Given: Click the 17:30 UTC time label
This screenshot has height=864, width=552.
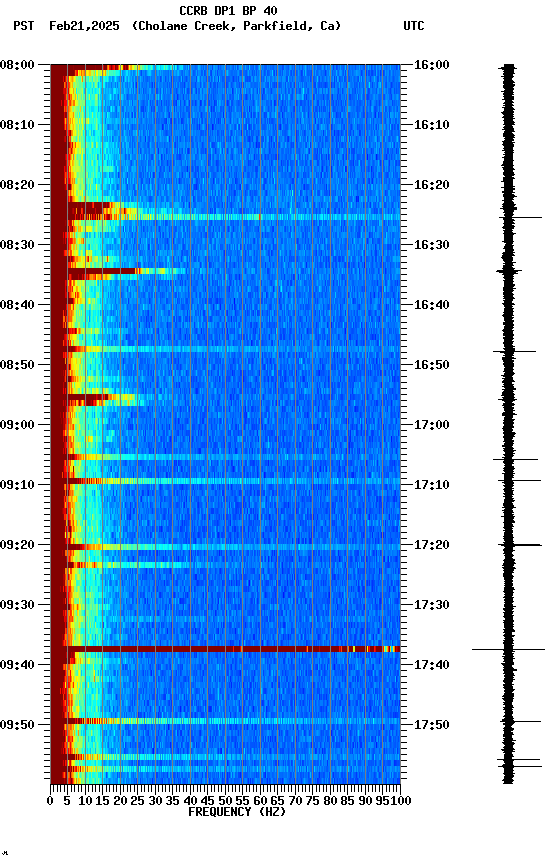Looking at the screenshot, I should coord(431,605).
